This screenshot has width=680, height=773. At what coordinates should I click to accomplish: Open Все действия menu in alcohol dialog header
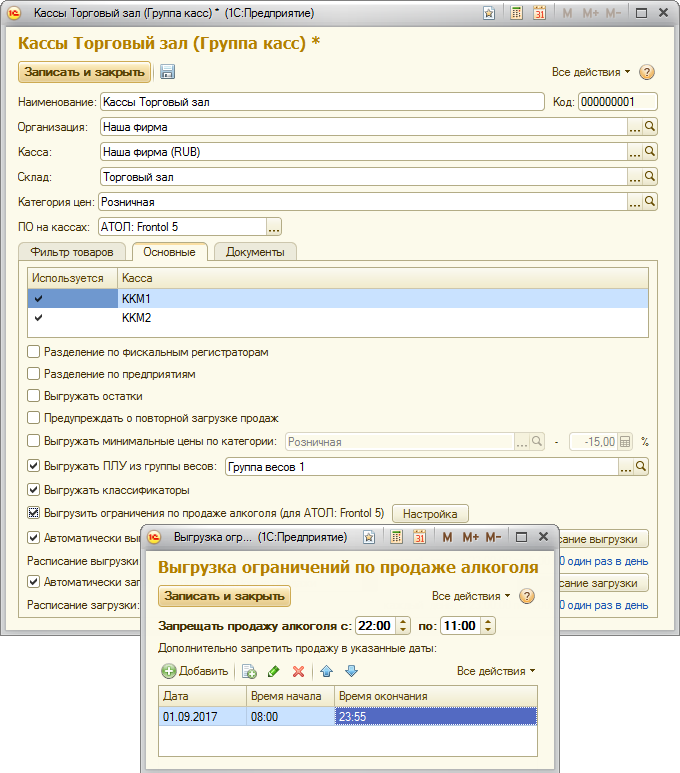click(x=471, y=596)
